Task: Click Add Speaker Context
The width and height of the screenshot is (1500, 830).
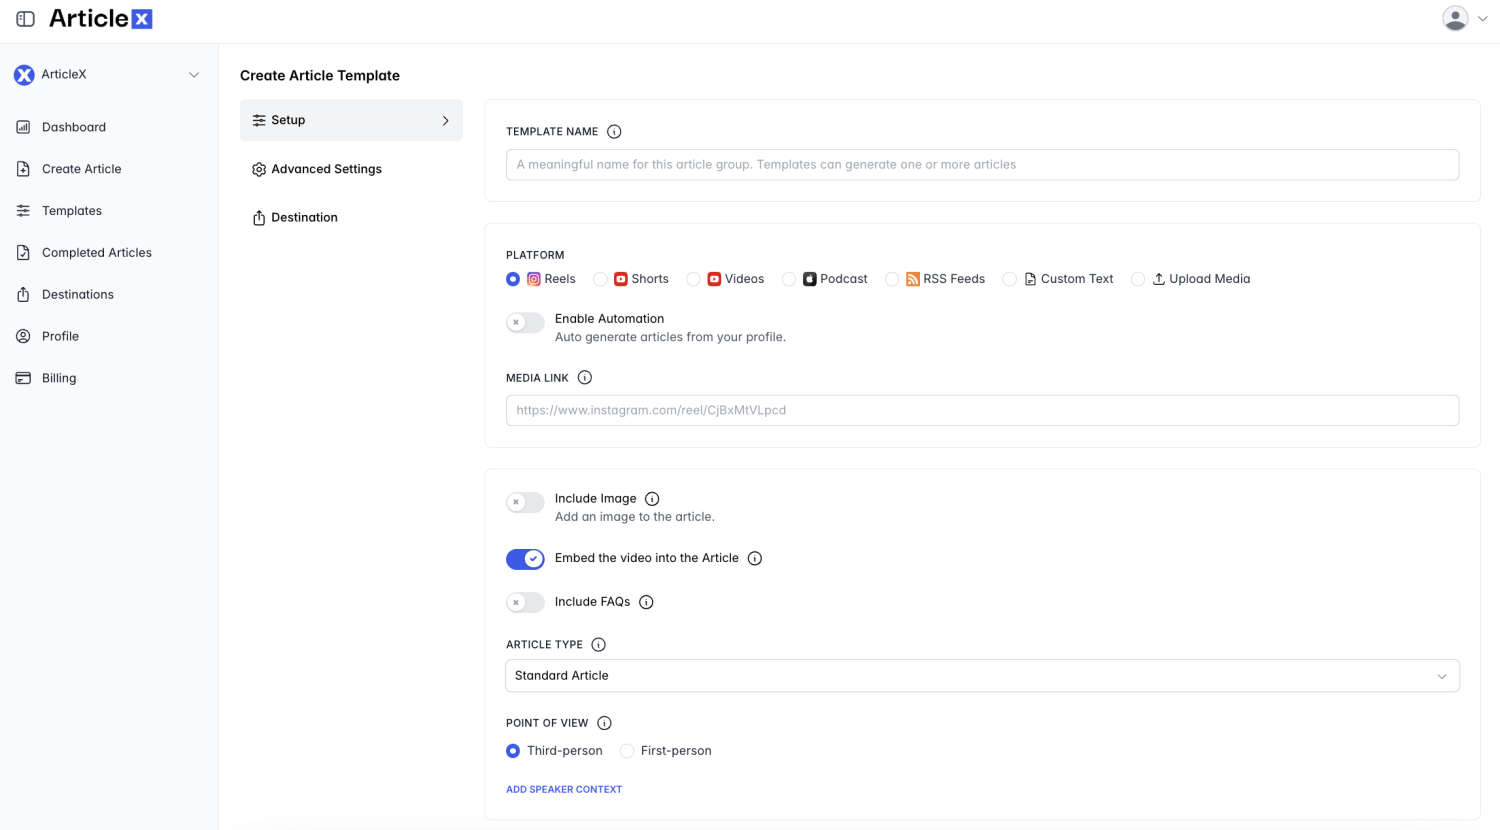Action: 564,789
